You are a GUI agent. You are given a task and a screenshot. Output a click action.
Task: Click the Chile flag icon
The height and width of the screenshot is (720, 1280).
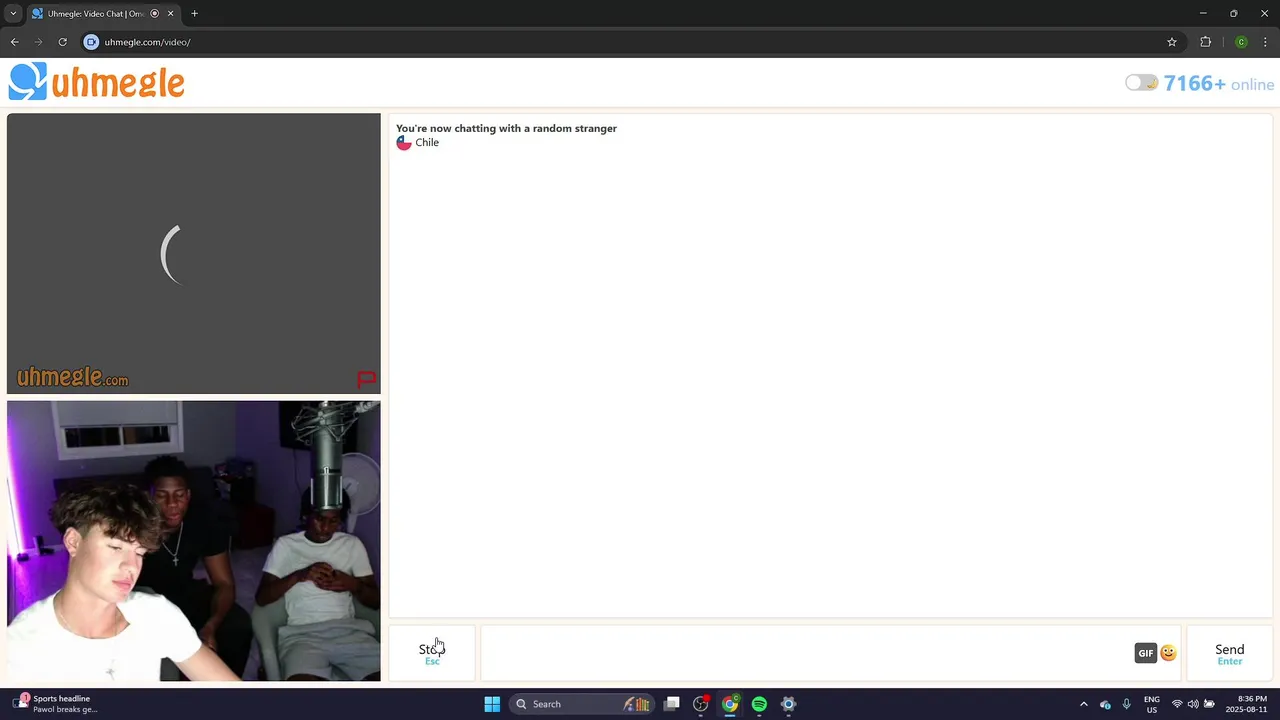[x=404, y=143]
